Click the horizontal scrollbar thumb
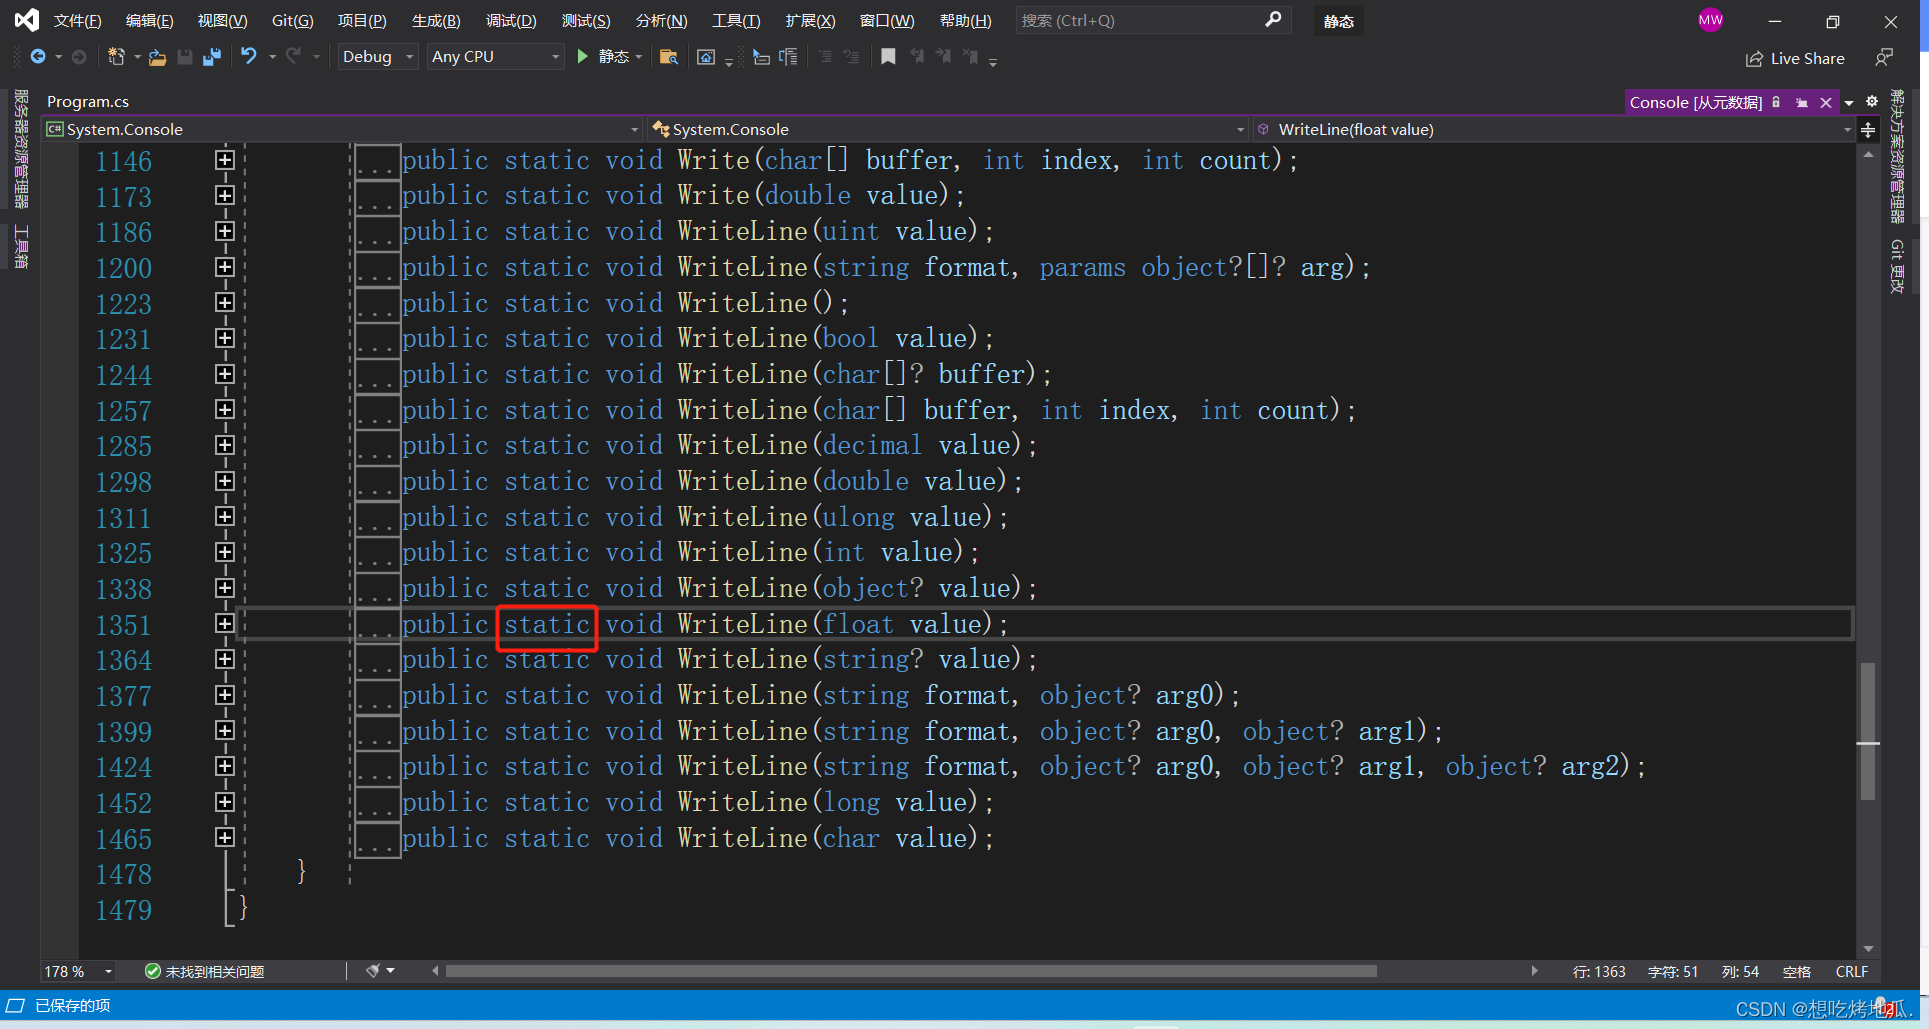The image size is (1929, 1029). tap(911, 971)
